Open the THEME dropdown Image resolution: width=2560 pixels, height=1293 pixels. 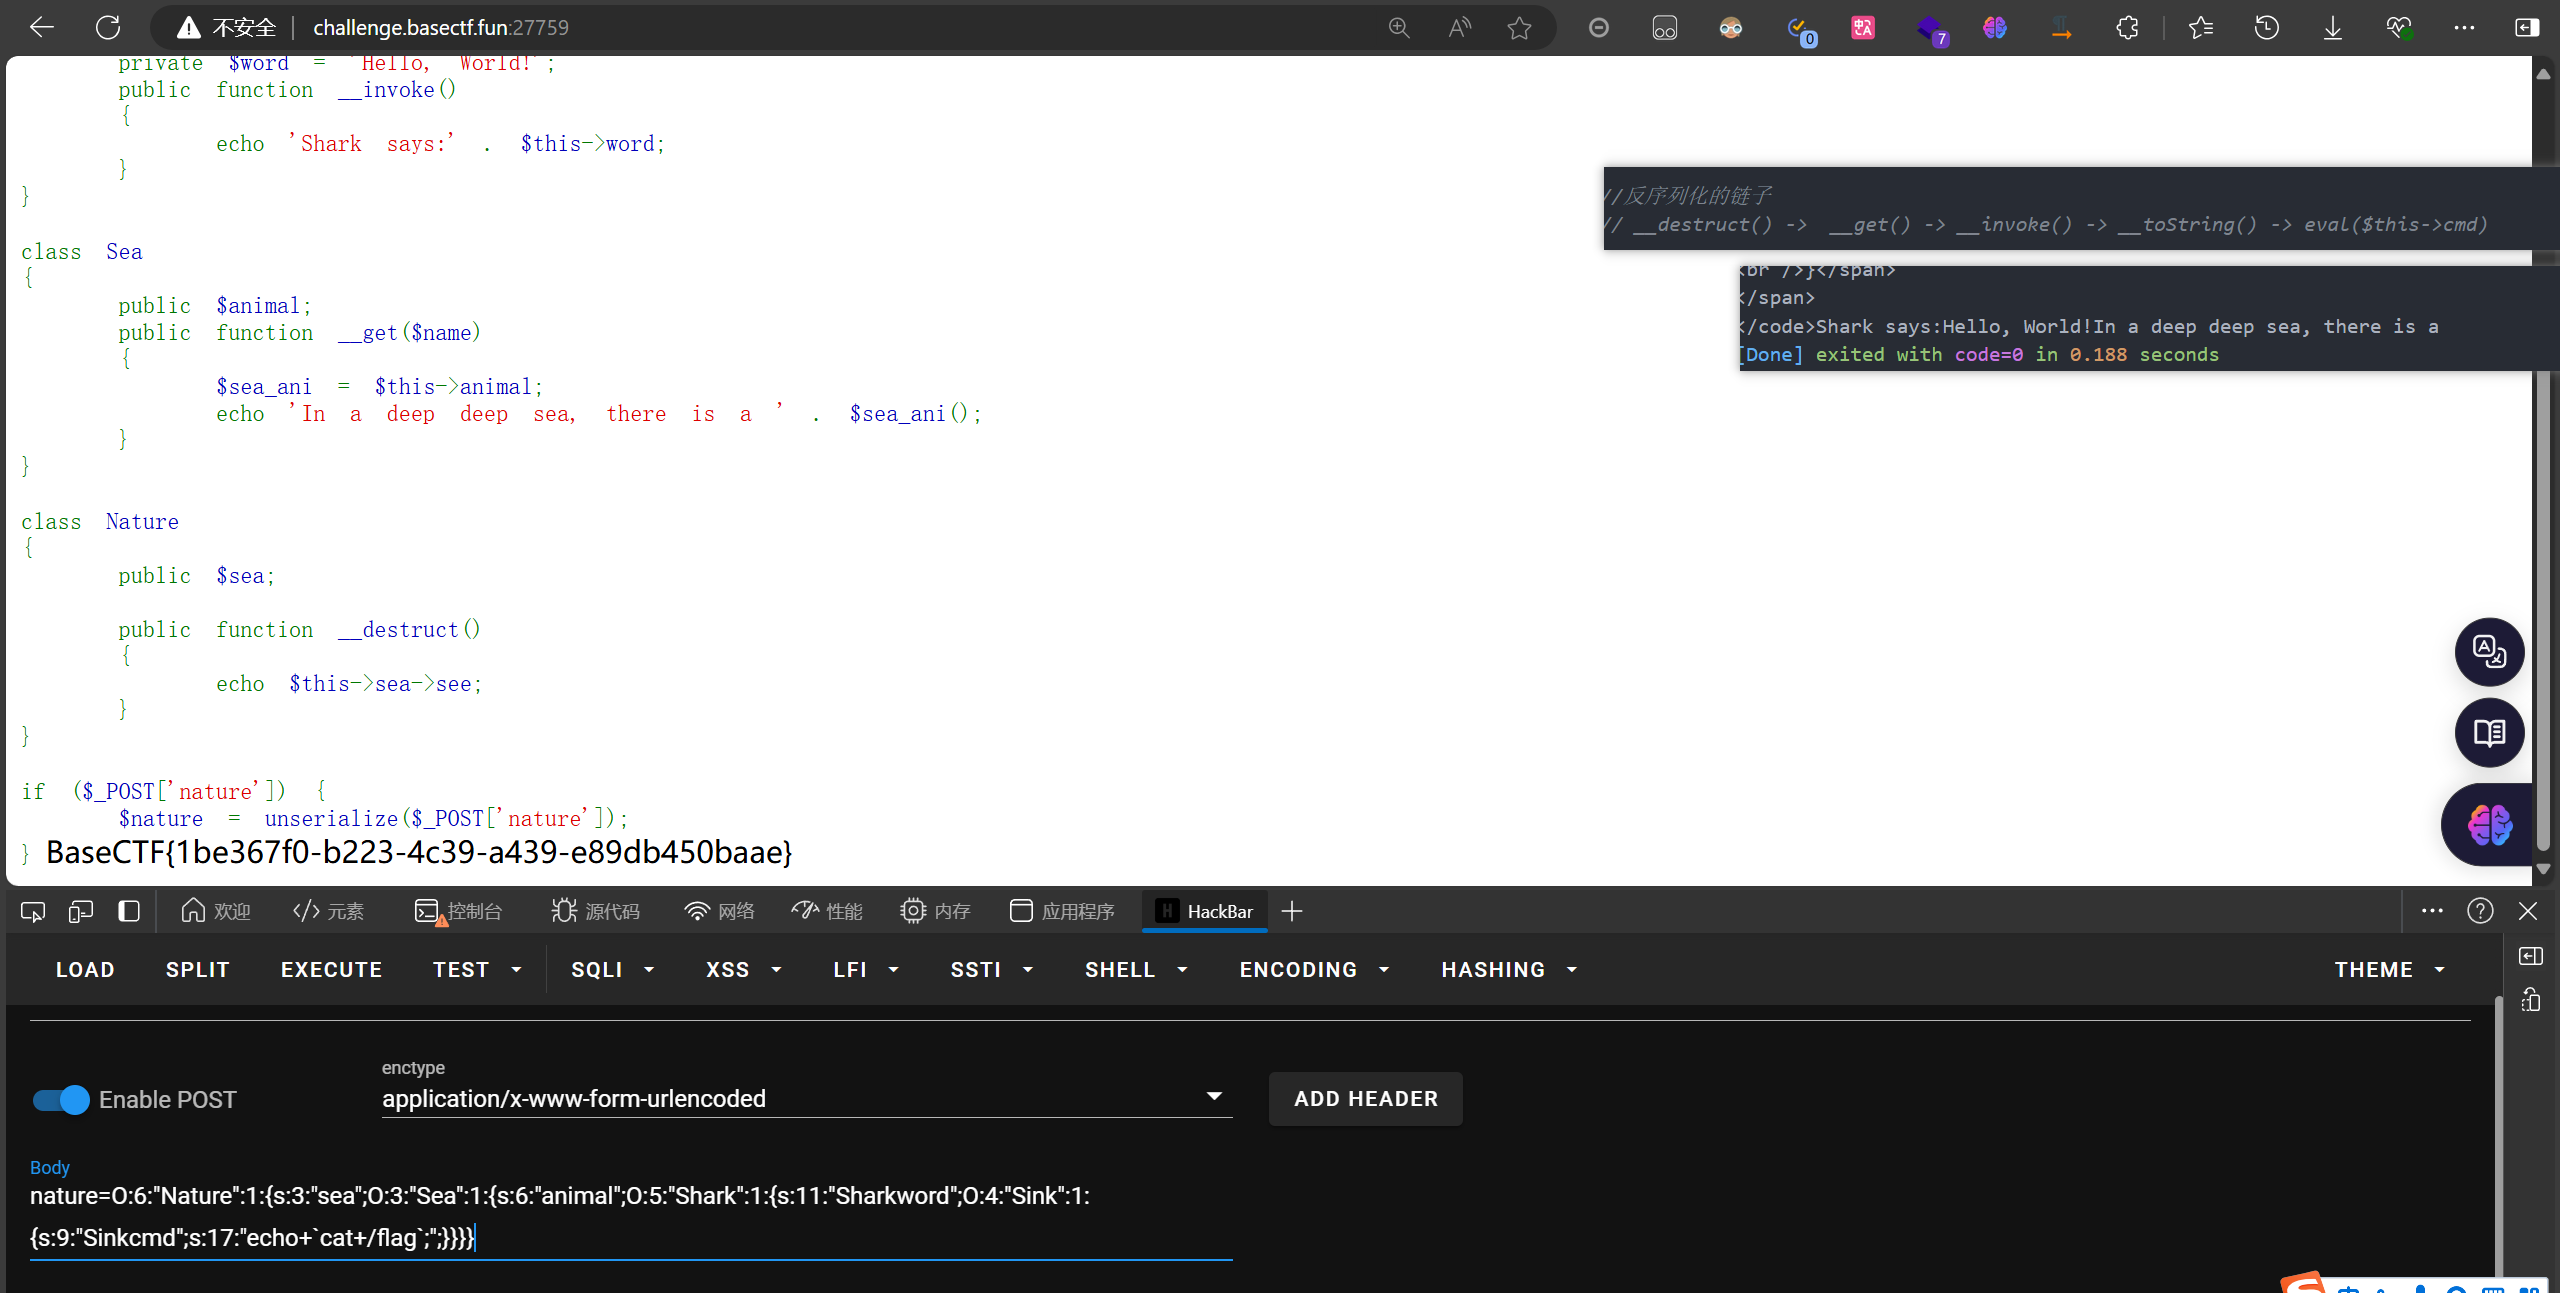click(2390, 970)
